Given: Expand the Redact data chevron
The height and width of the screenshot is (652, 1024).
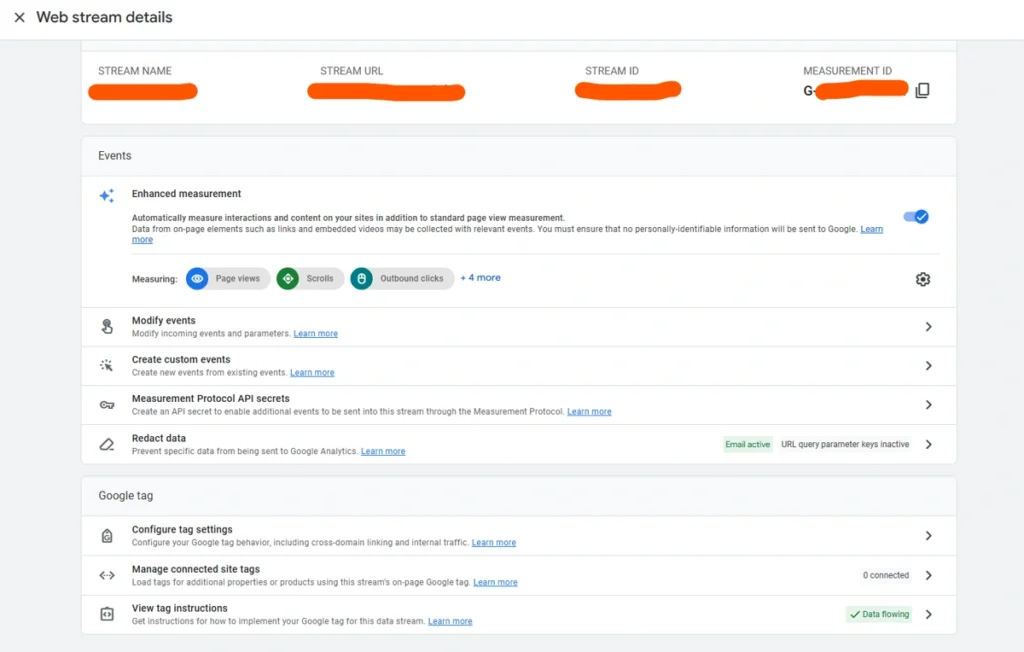Looking at the screenshot, I should pos(928,444).
